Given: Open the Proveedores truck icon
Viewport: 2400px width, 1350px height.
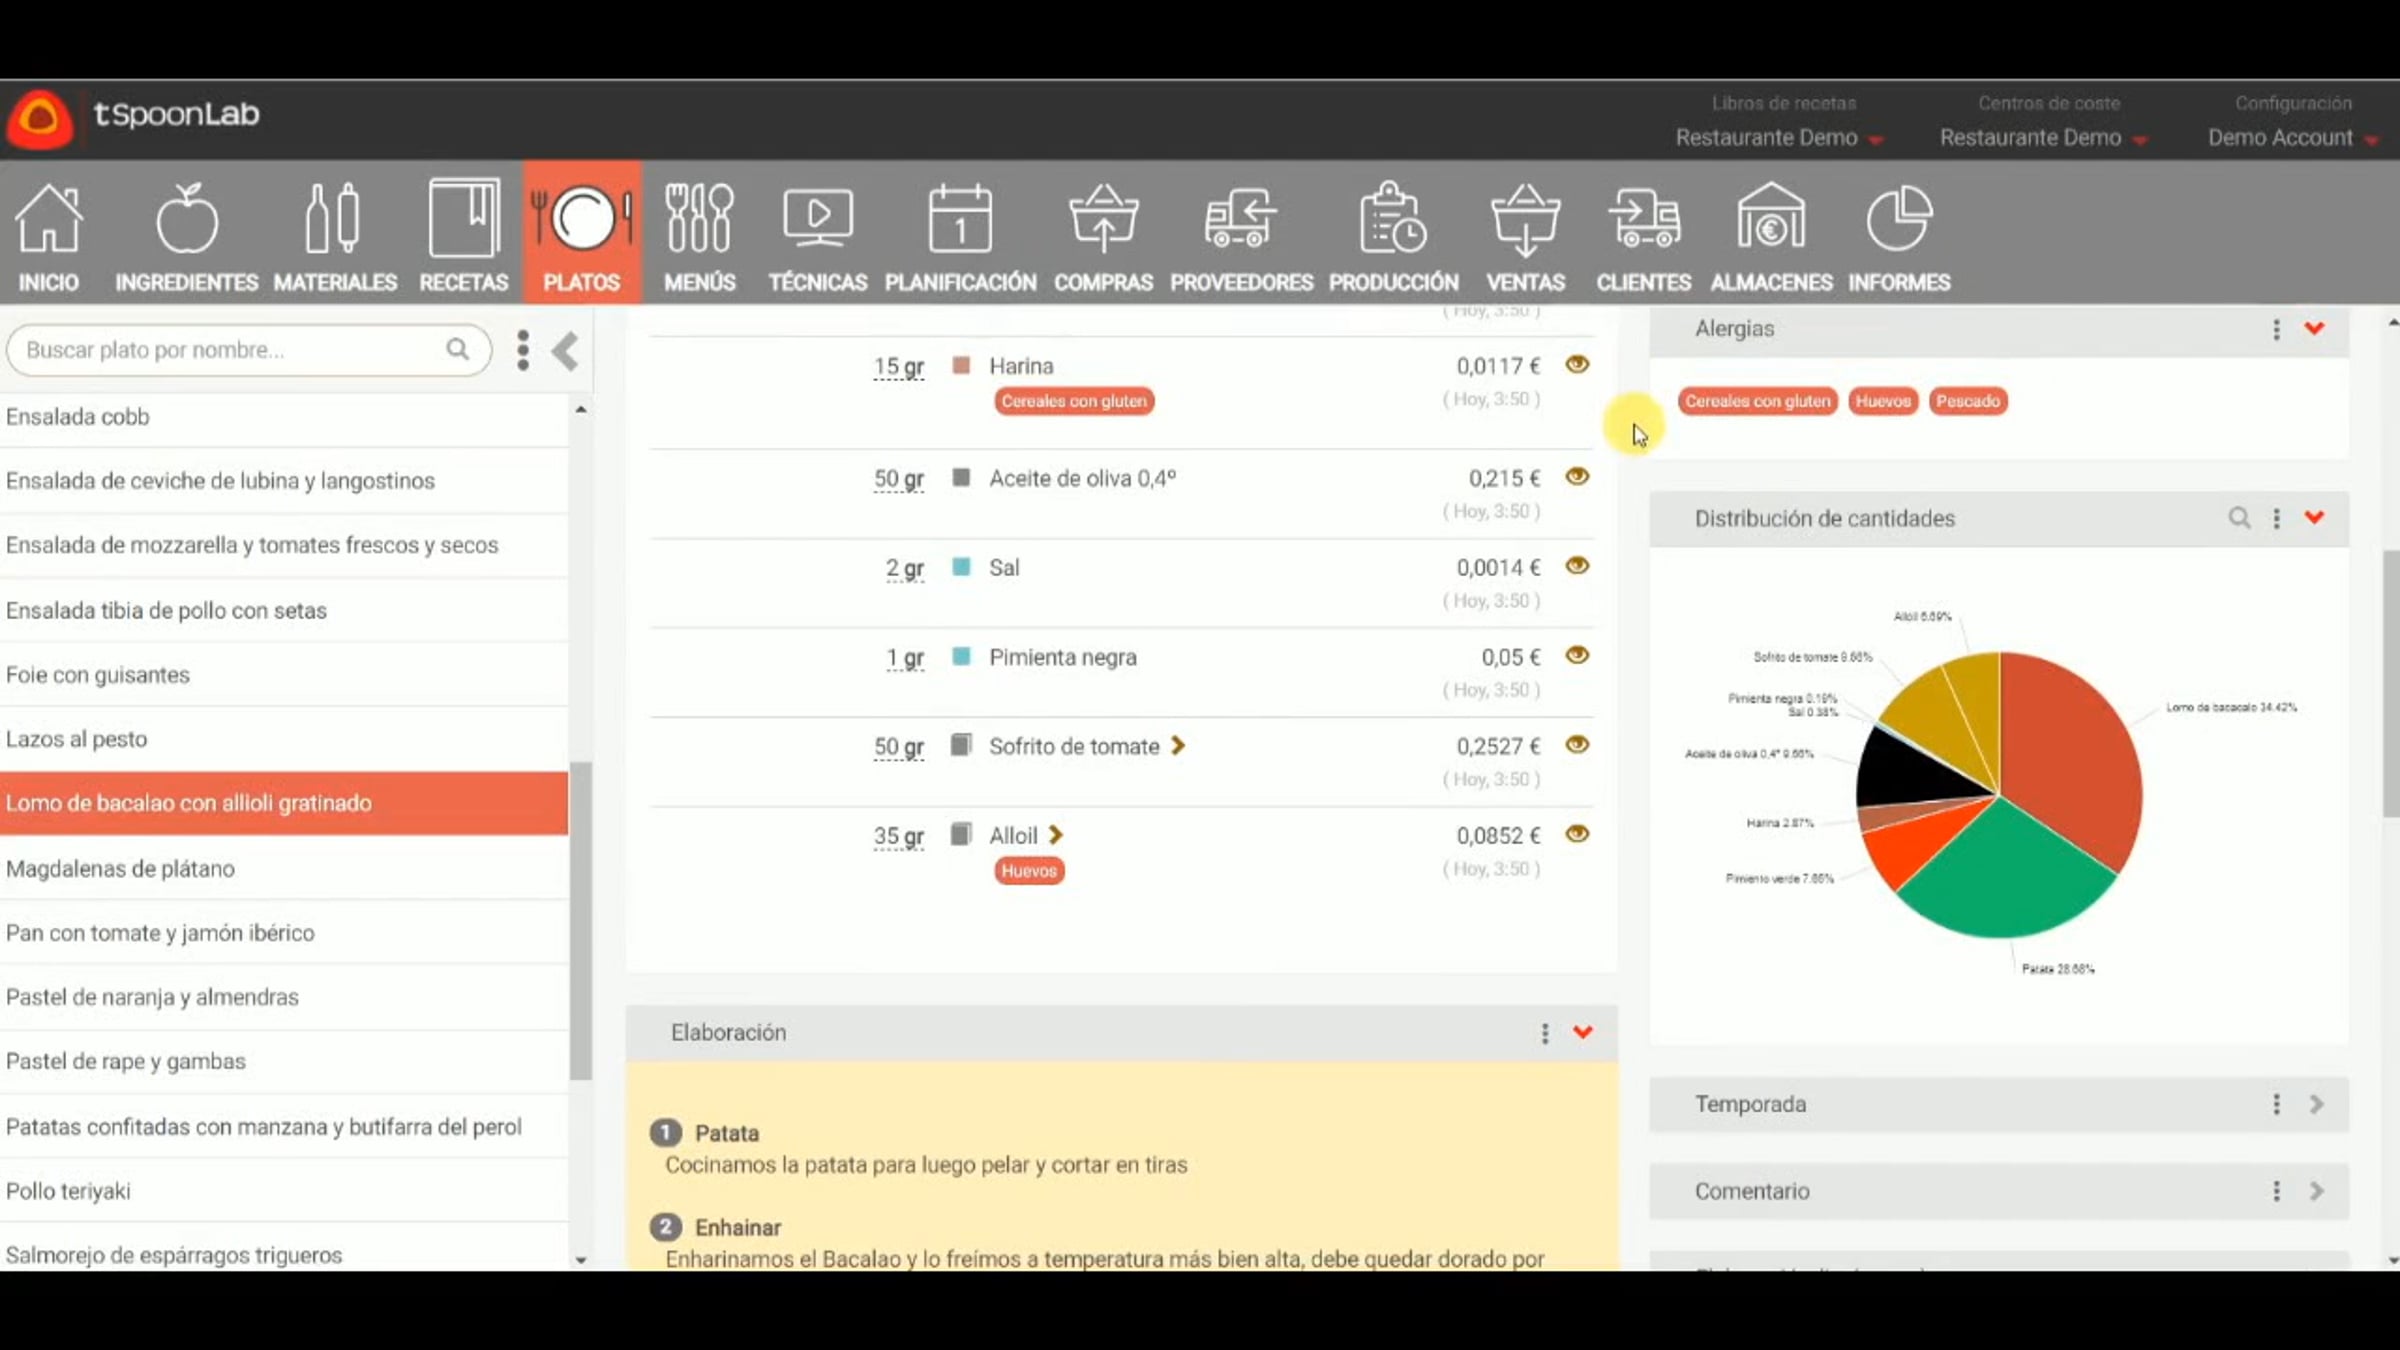Looking at the screenshot, I should (x=1241, y=218).
